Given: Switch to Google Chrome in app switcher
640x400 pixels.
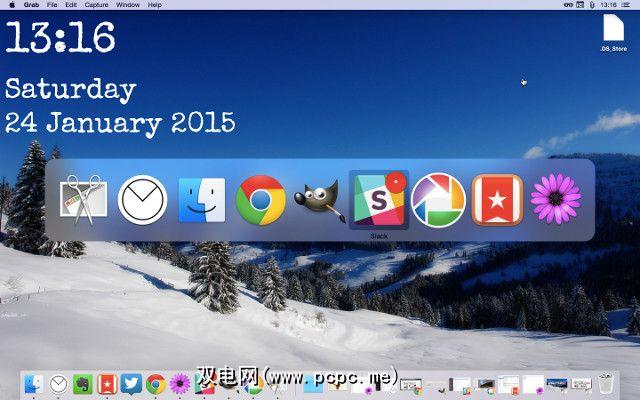Looking at the screenshot, I should tap(261, 200).
